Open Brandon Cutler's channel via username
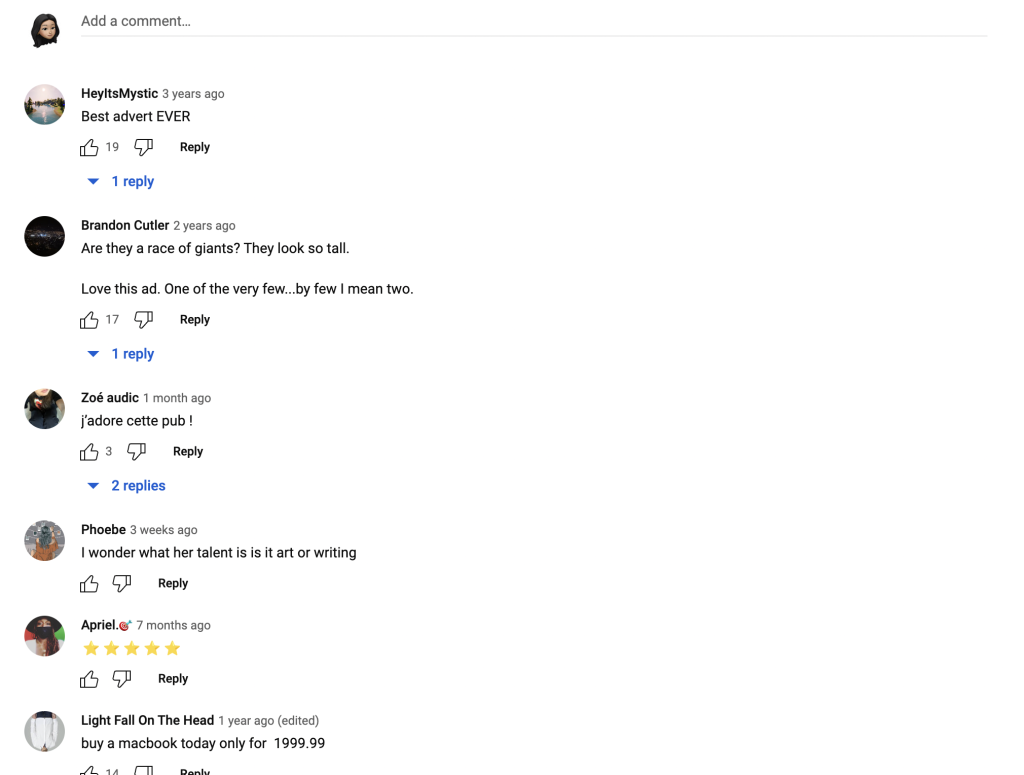Viewport: 1024px width, 775px height. 125,225
